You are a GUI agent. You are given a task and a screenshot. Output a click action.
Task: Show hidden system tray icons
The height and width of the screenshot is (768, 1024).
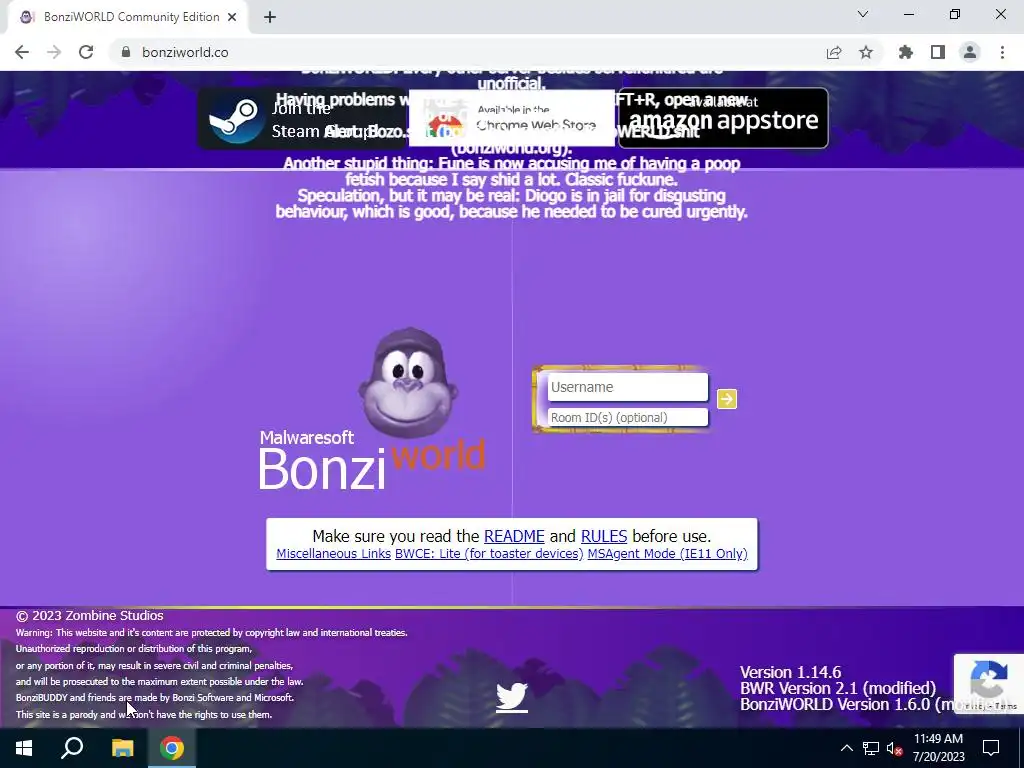[x=846, y=748]
